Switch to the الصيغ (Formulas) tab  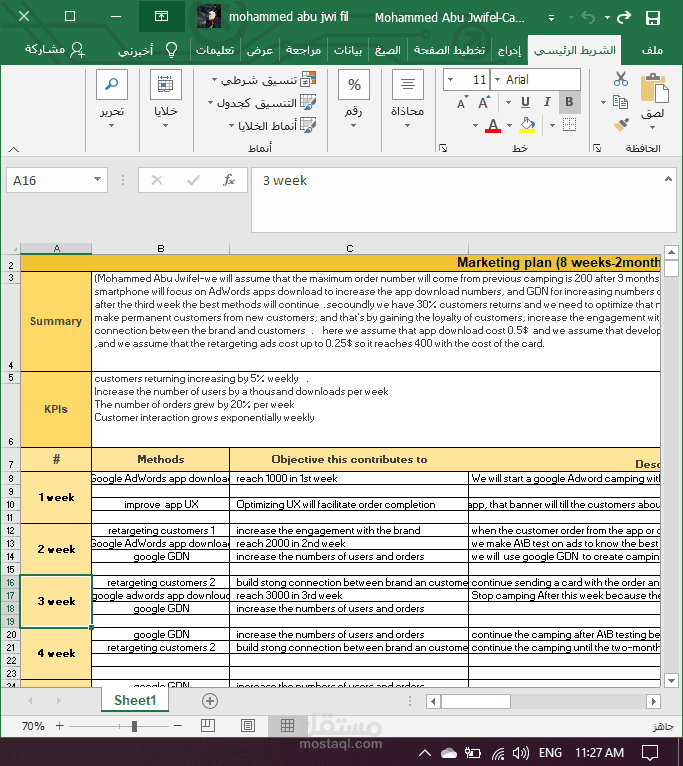coord(388,50)
